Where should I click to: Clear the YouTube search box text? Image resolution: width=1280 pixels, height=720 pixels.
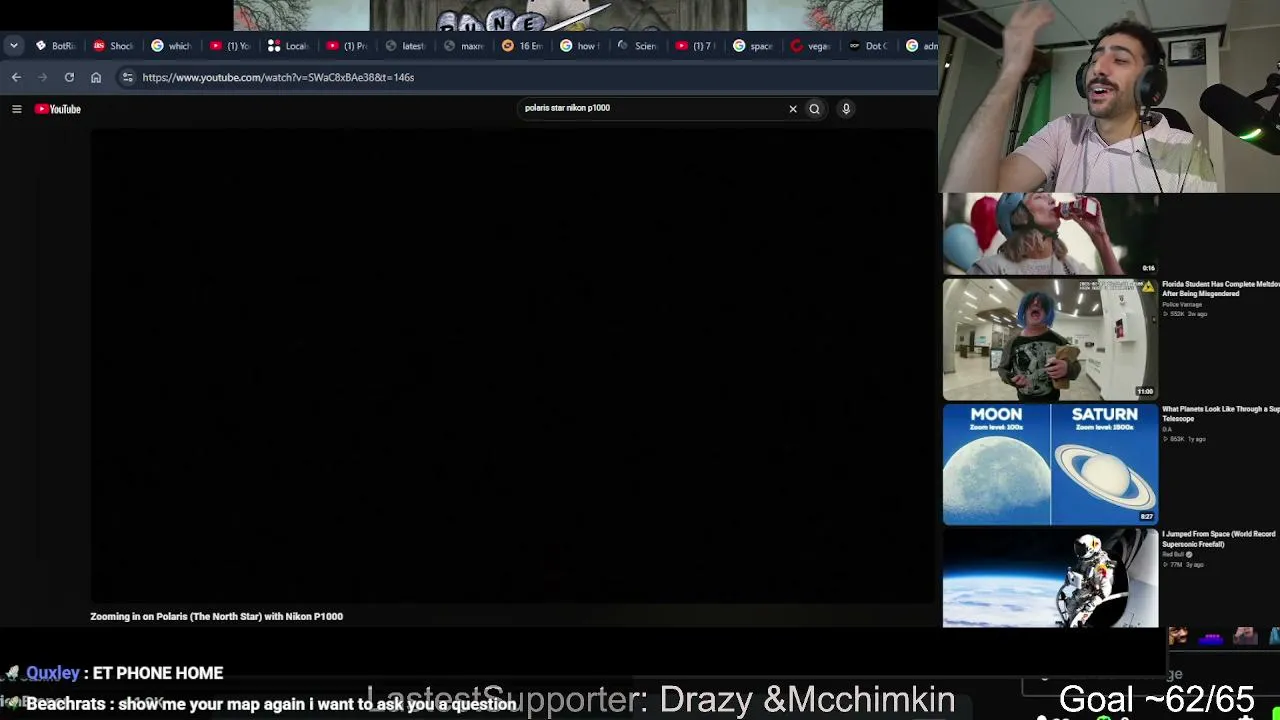pyautogui.click(x=793, y=109)
